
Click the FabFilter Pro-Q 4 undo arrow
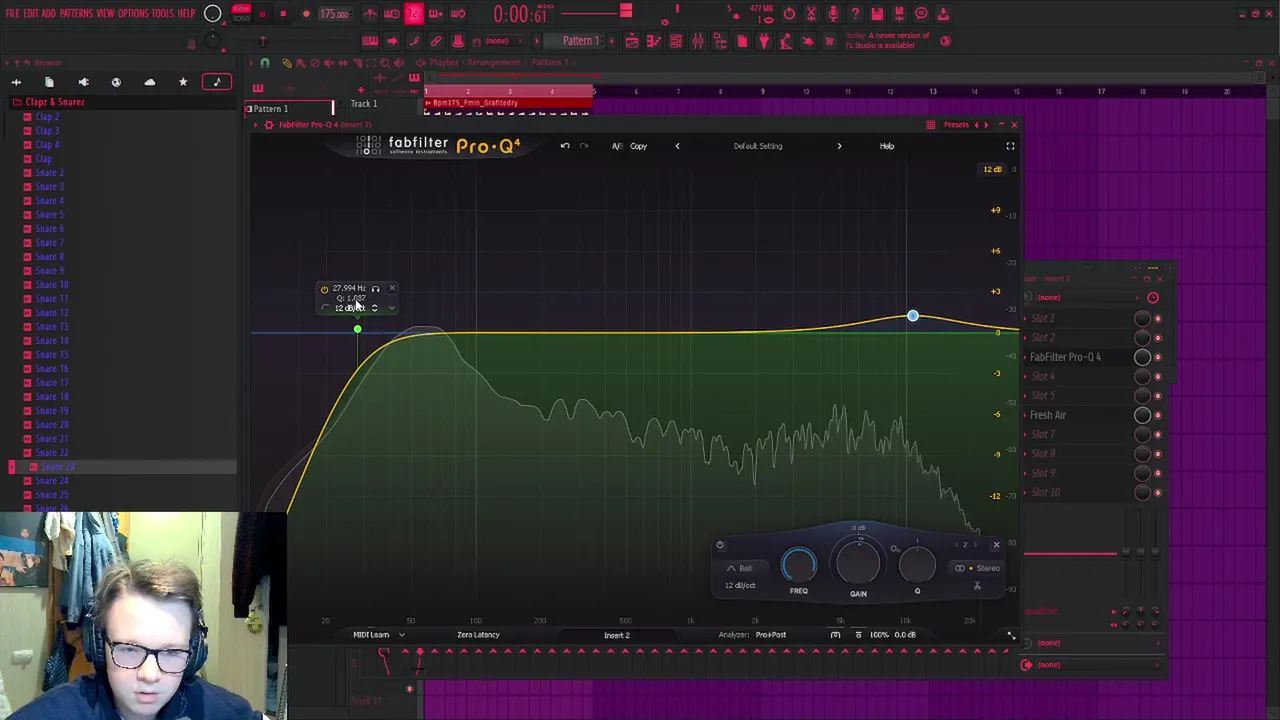pyautogui.click(x=565, y=146)
